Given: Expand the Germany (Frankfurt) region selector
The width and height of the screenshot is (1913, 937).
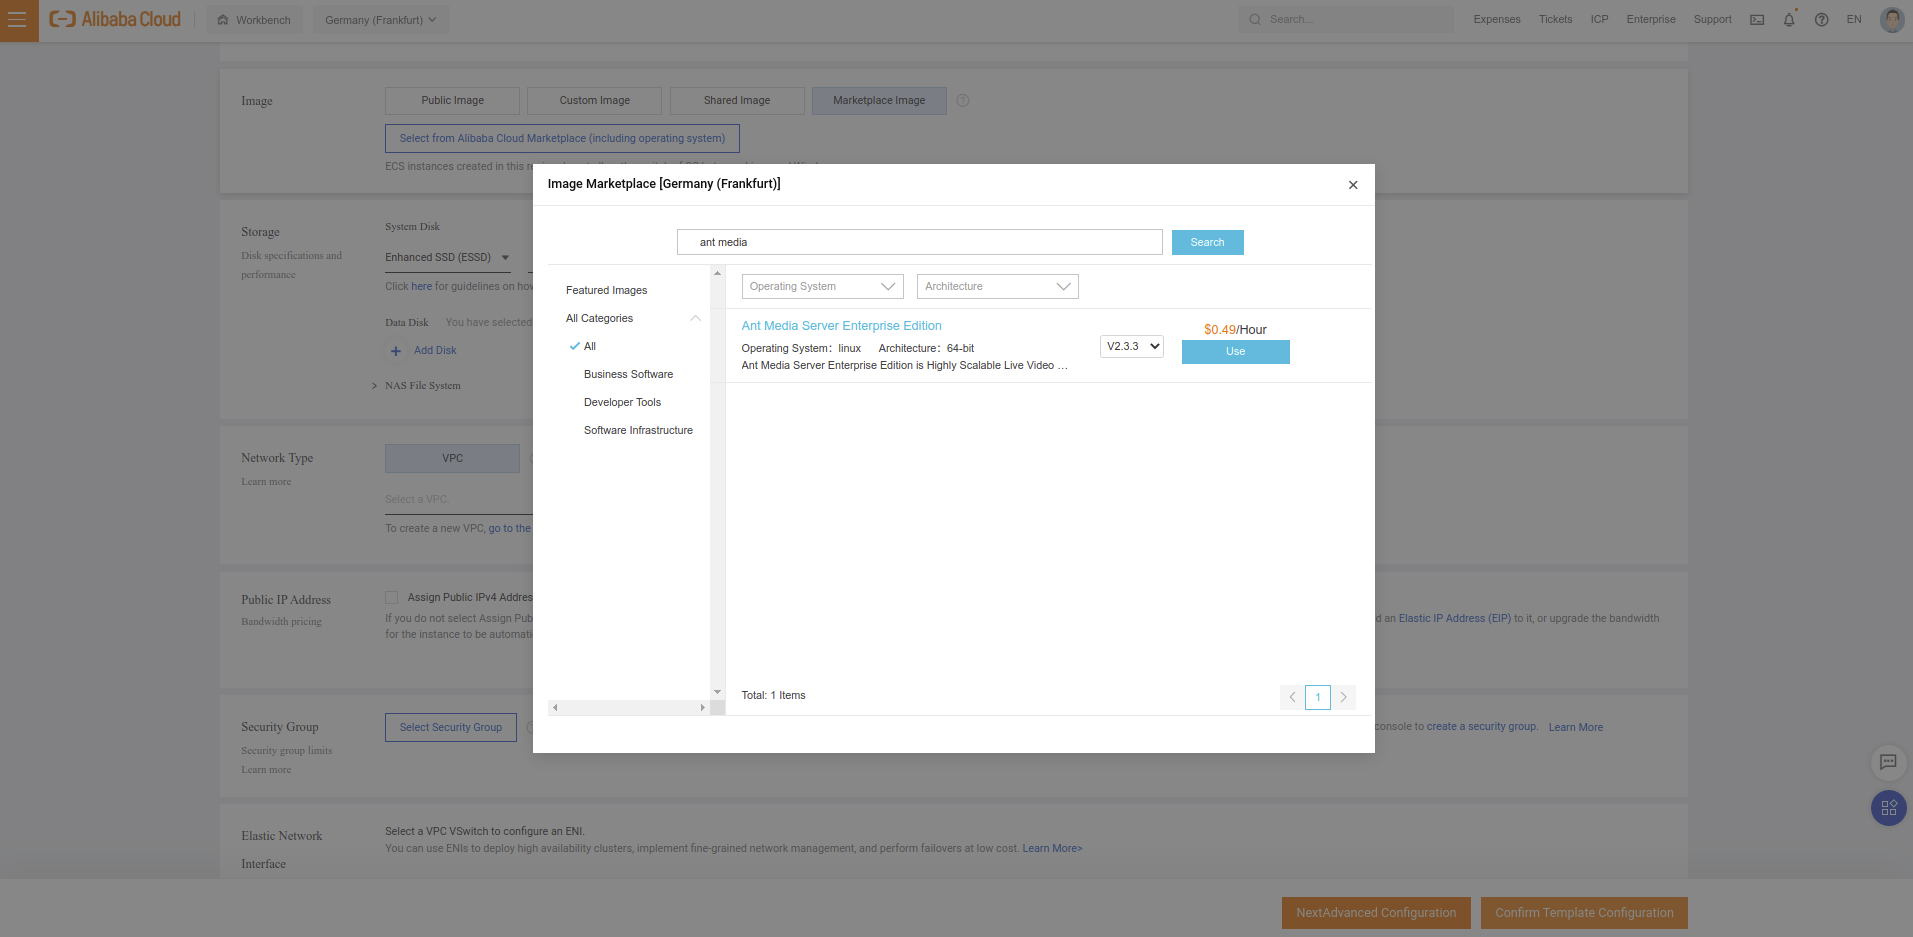Looking at the screenshot, I should 380,20.
